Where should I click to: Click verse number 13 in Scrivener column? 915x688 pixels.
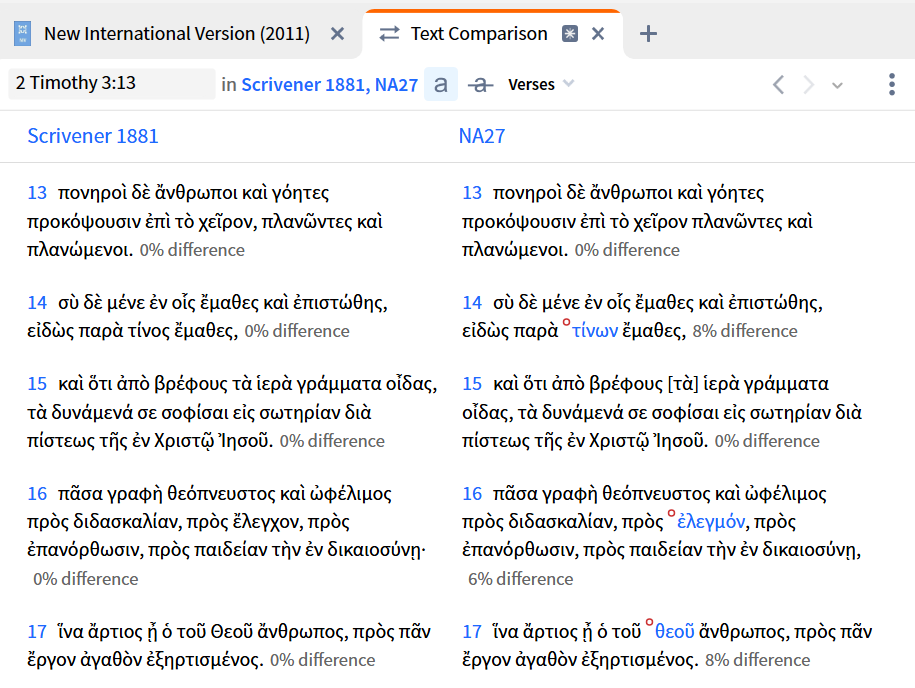coord(37,193)
